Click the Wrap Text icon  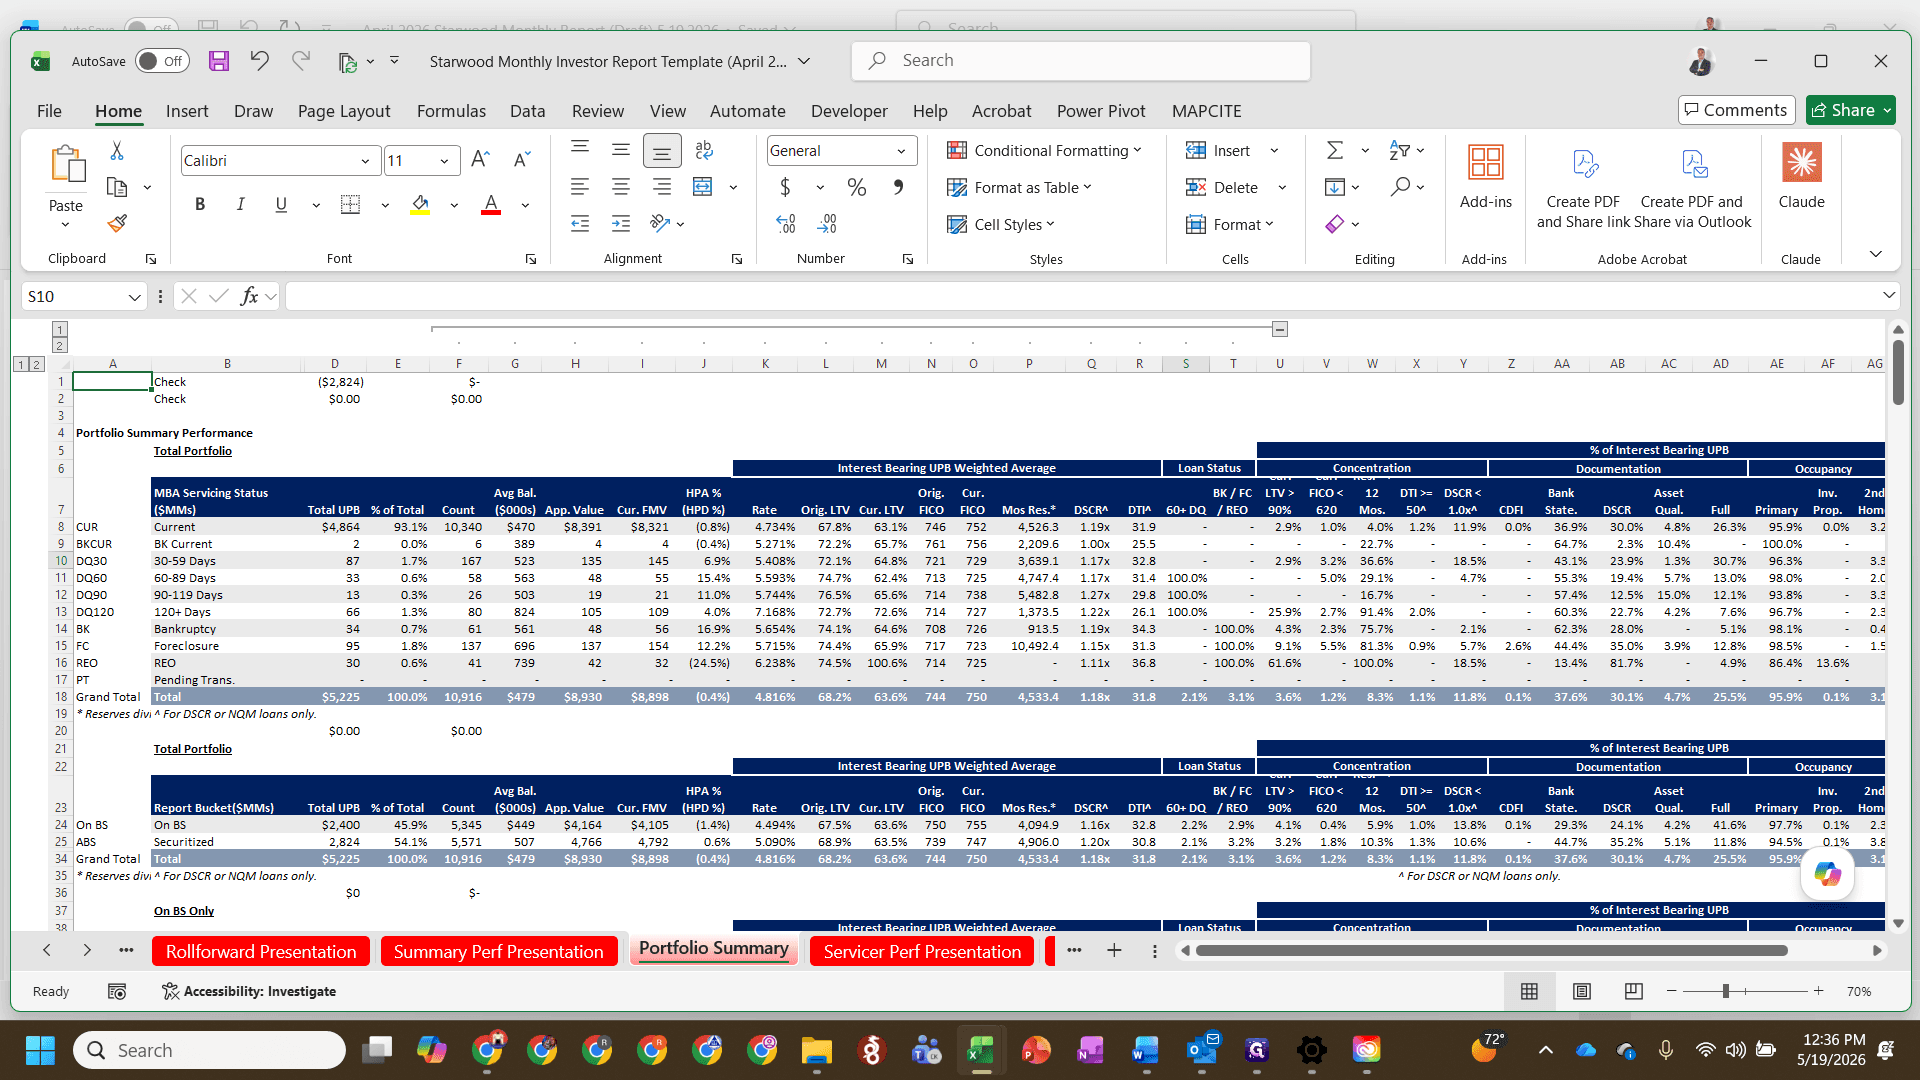pos(704,150)
